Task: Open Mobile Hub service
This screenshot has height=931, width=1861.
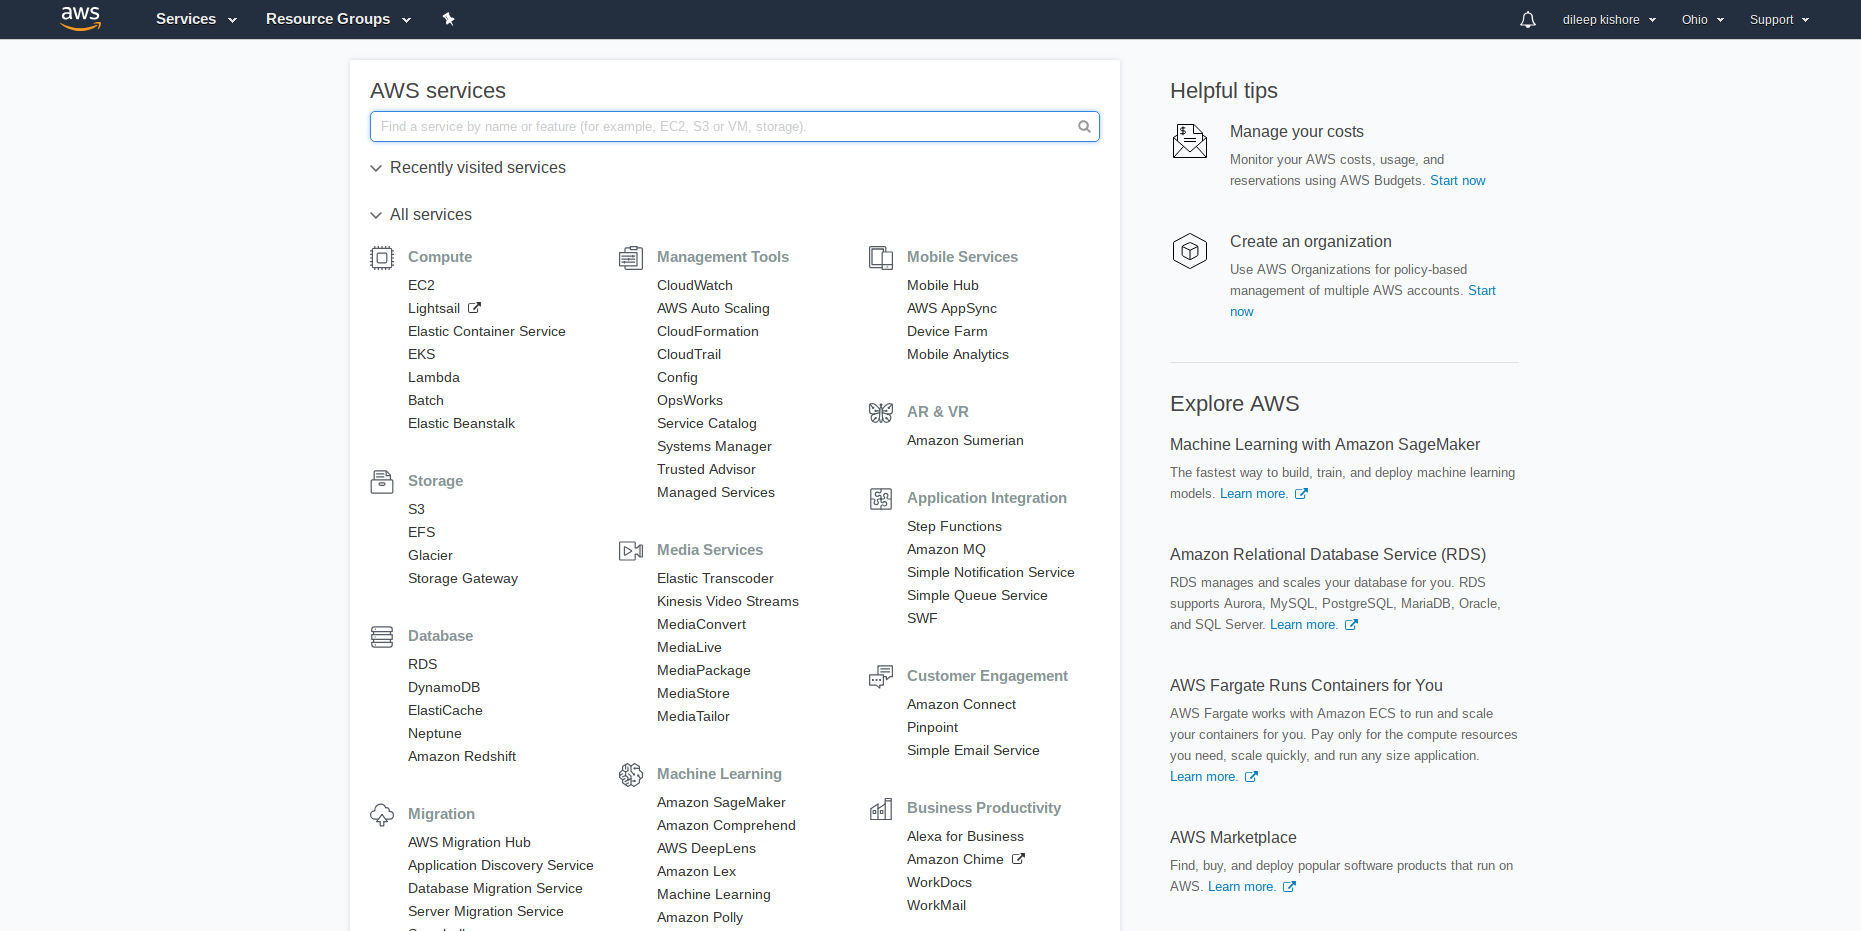Action: click(943, 286)
